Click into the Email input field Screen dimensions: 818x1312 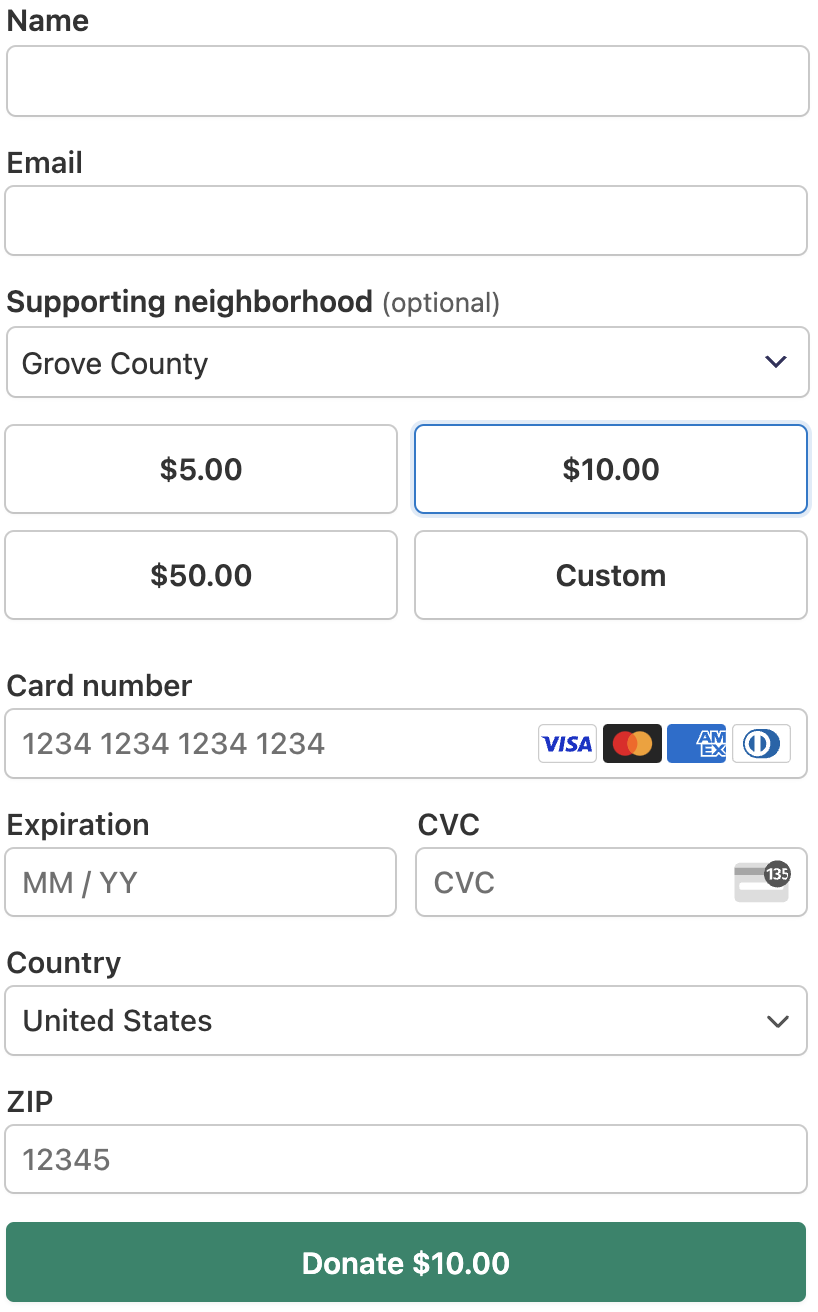pyautogui.click(x=406, y=221)
